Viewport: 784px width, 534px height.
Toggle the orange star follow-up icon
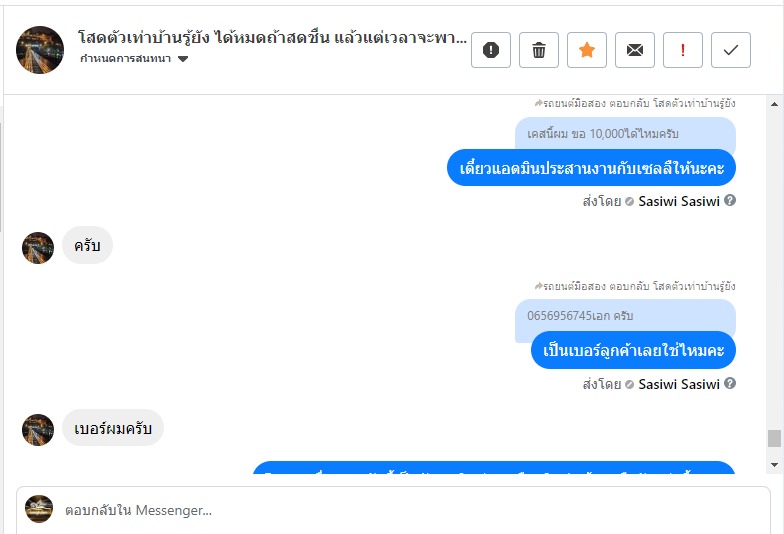tap(586, 50)
